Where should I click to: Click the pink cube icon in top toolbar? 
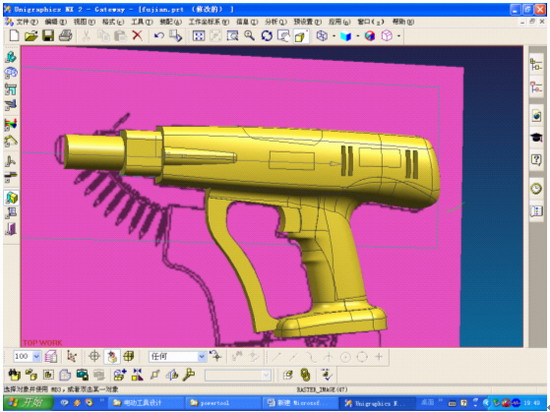point(387,36)
